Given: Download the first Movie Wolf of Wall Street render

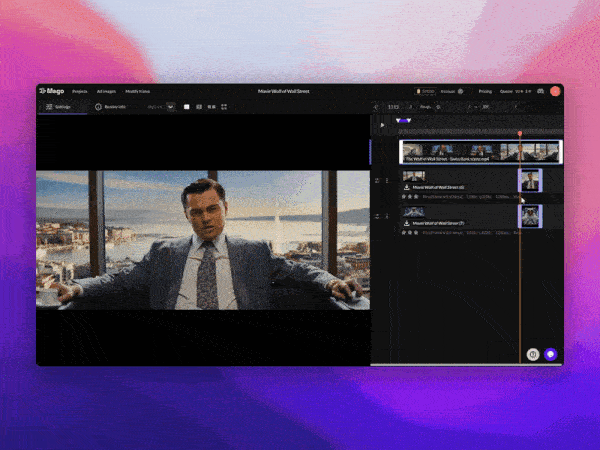Looking at the screenshot, I should click(x=406, y=187).
